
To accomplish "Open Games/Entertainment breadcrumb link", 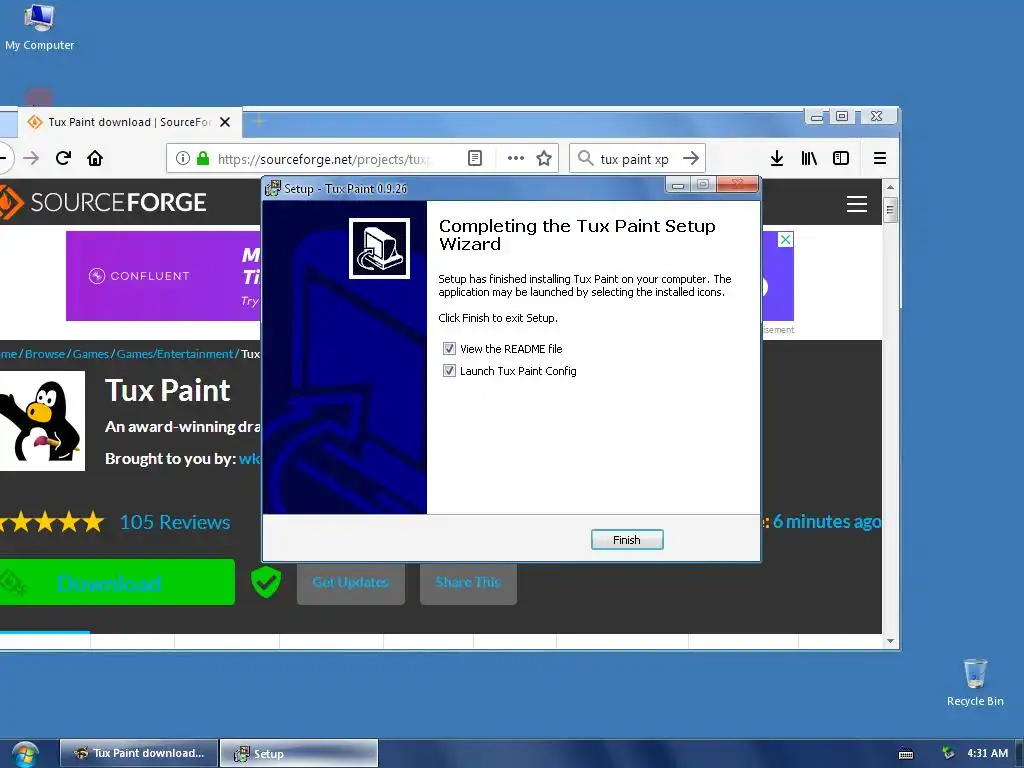I will (x=175, y=354).
